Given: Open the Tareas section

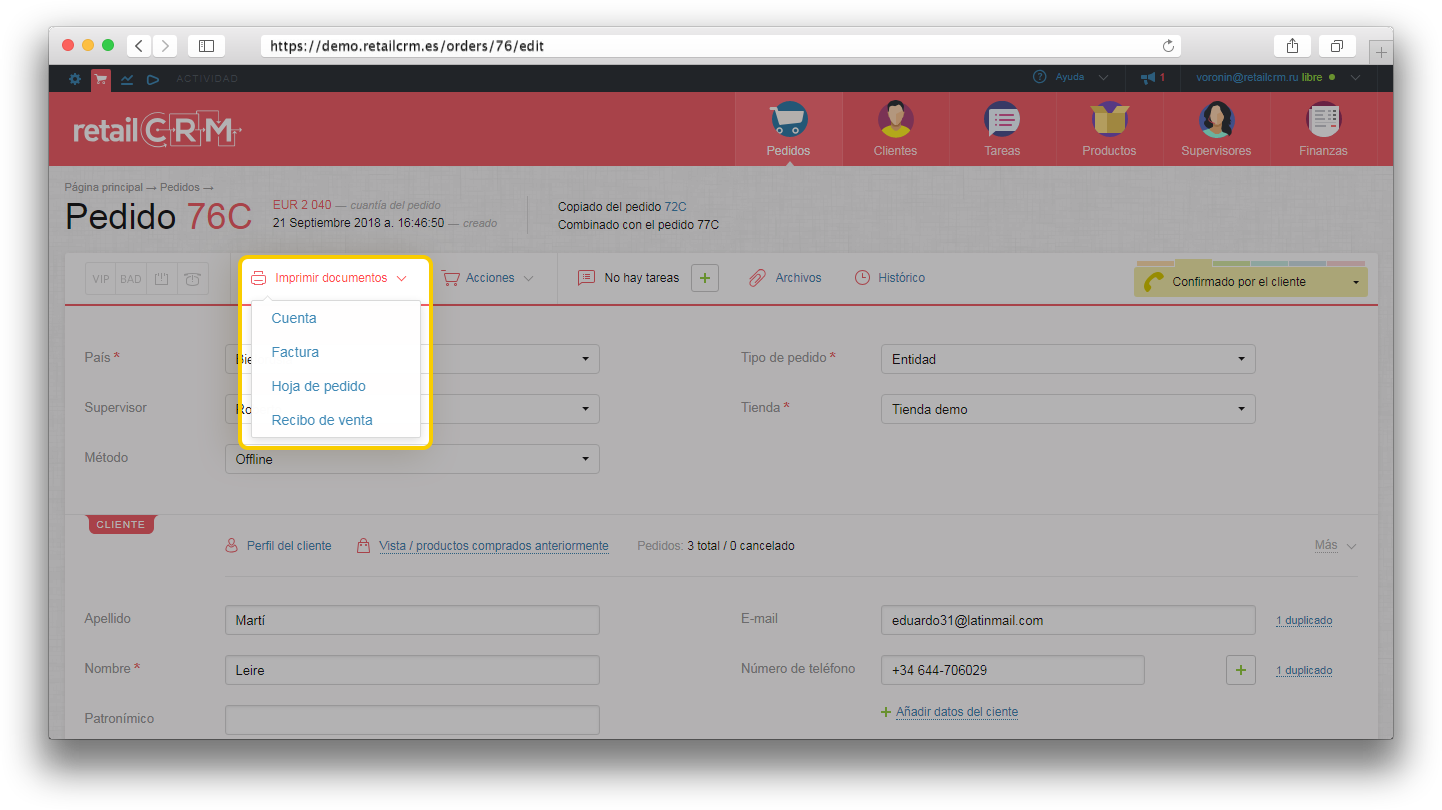Looking at the screenshot, I should click(1002, 129).
